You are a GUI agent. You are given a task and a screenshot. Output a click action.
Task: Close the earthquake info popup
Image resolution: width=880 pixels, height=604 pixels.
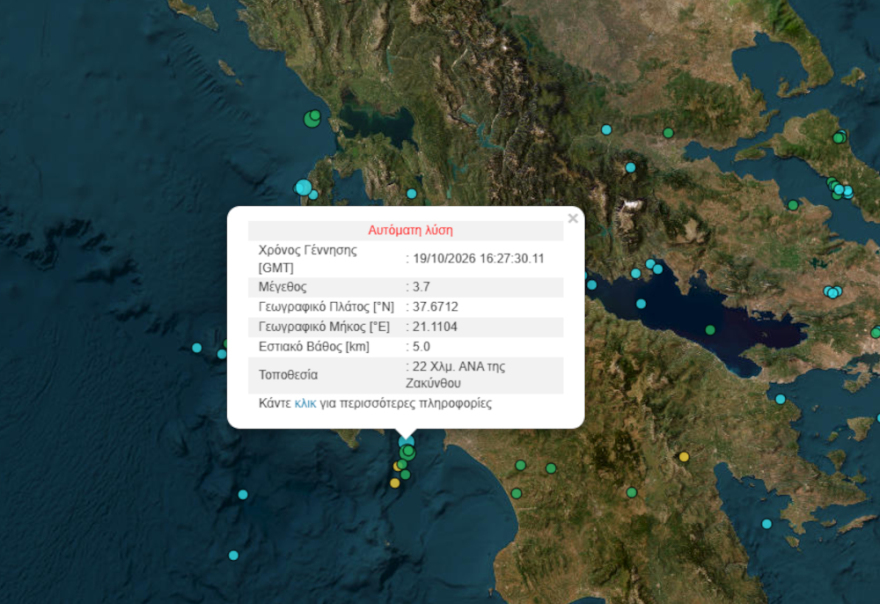572,218
